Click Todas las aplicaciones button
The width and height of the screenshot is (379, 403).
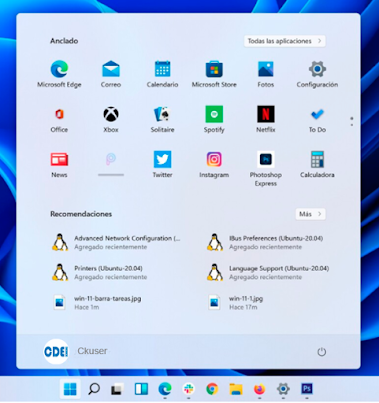coord(285,41)
